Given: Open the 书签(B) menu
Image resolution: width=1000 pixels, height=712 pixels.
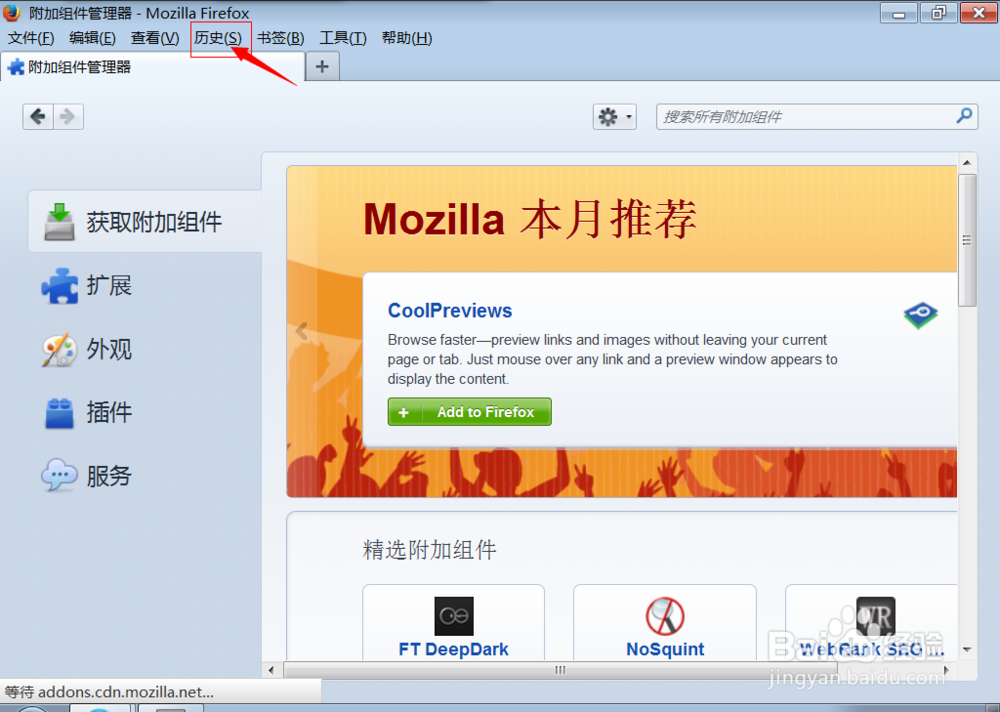Looking at the screenshot, I should tap(281, 38).
